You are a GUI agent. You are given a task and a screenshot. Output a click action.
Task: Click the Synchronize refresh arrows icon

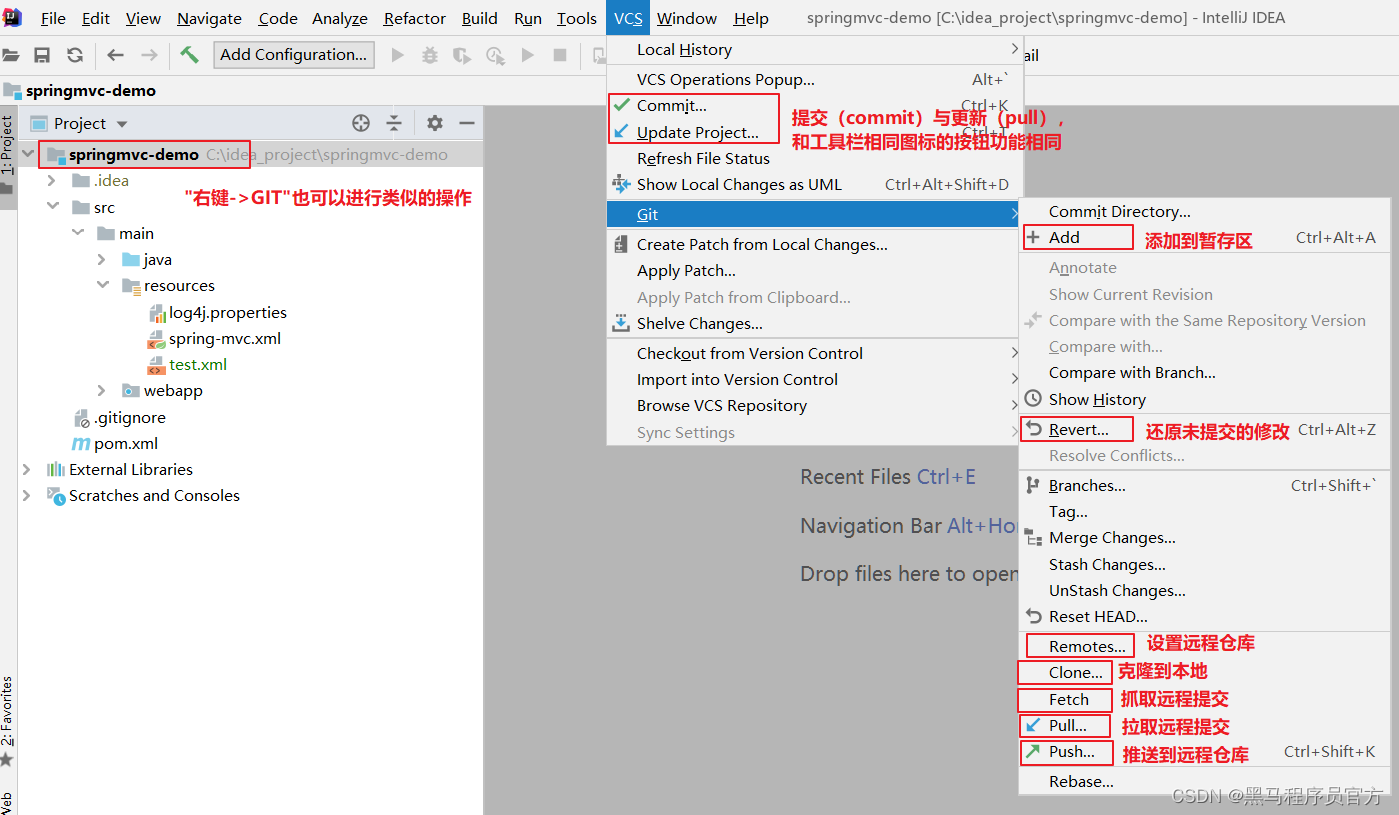75,55
